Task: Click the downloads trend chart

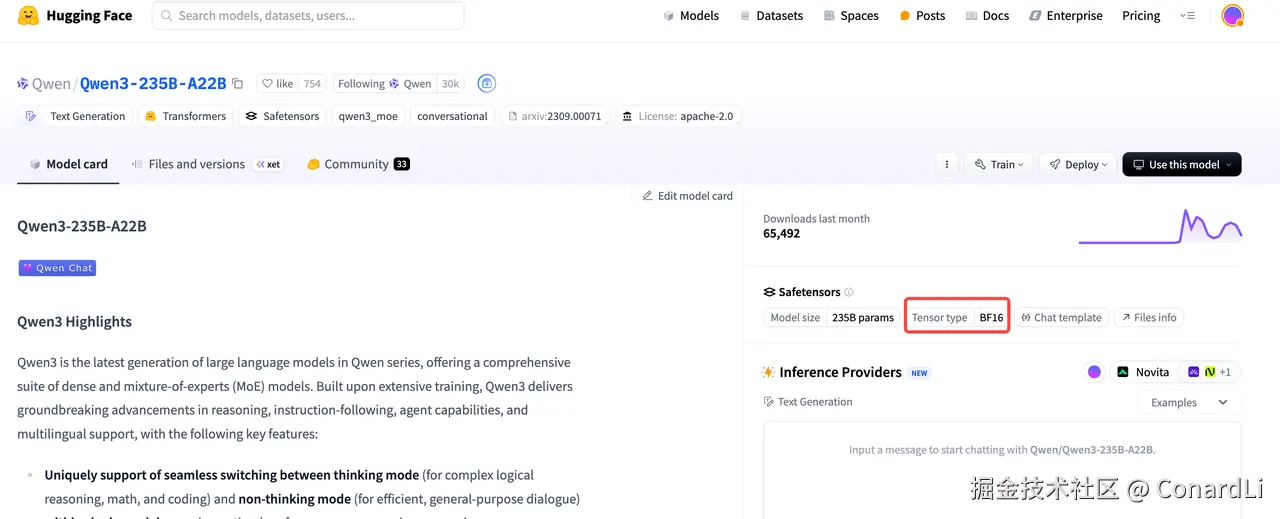Action: click(1160, 227)
